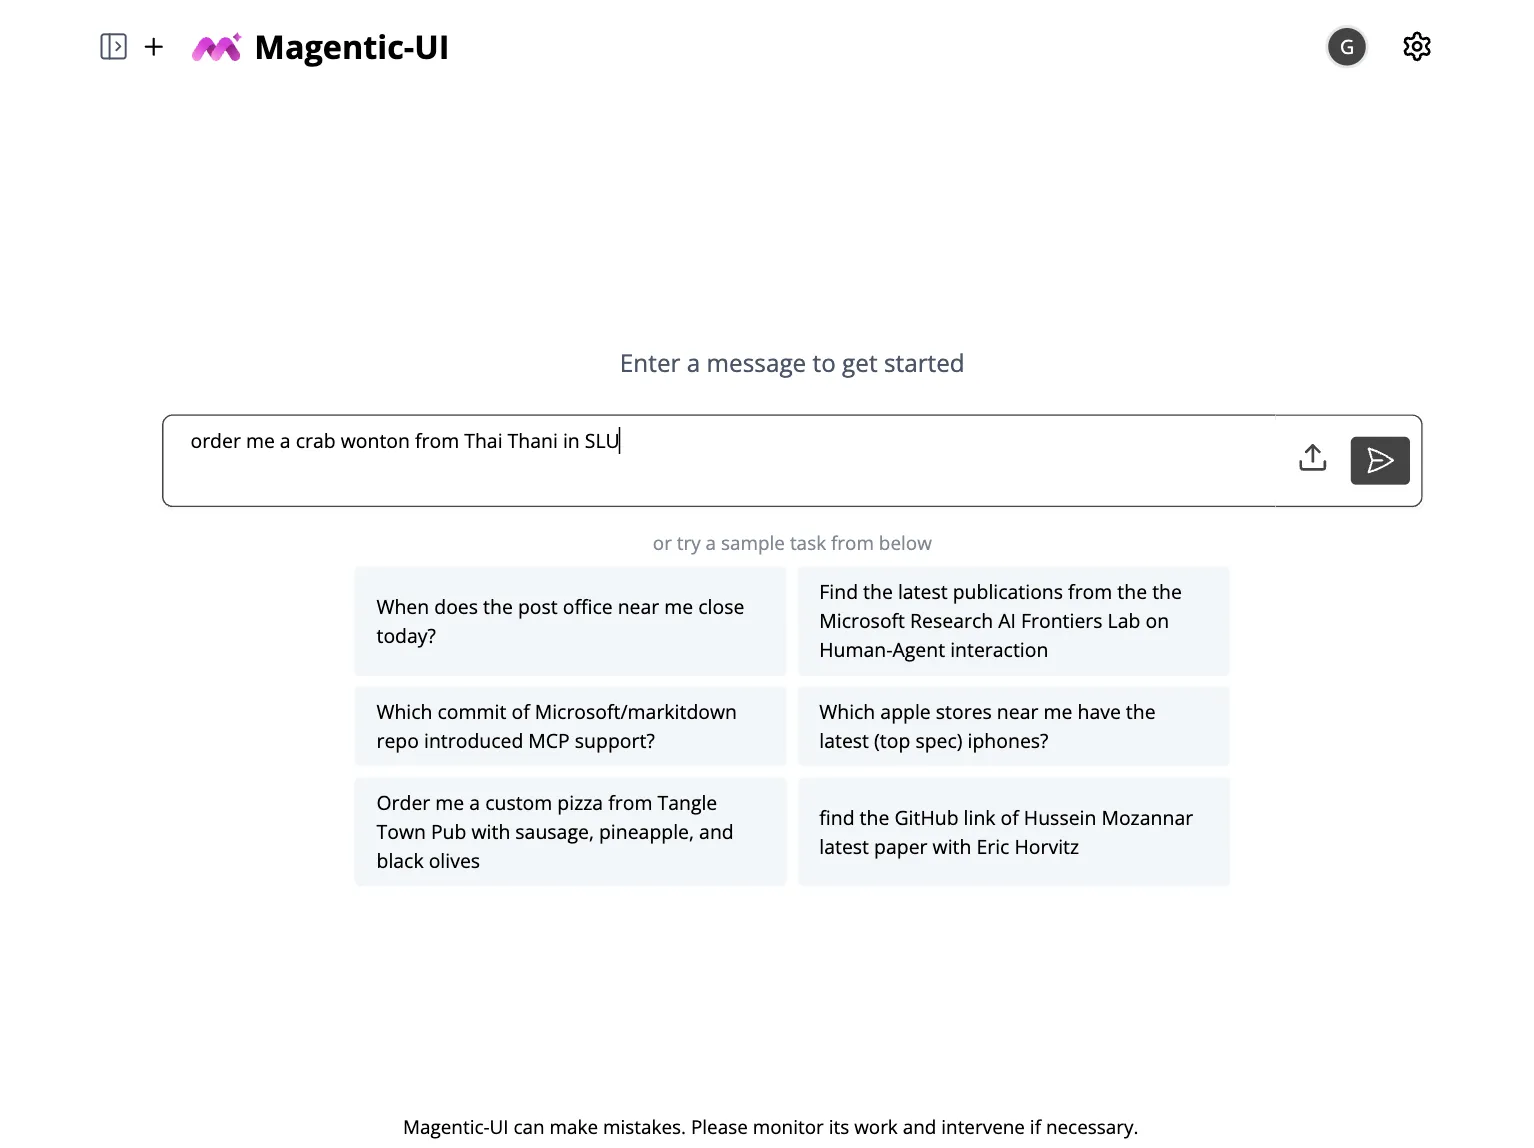The height and width of the screenshot is (1148, 1534).
Task: Click the upload file icon
Action: point(1312,459)
